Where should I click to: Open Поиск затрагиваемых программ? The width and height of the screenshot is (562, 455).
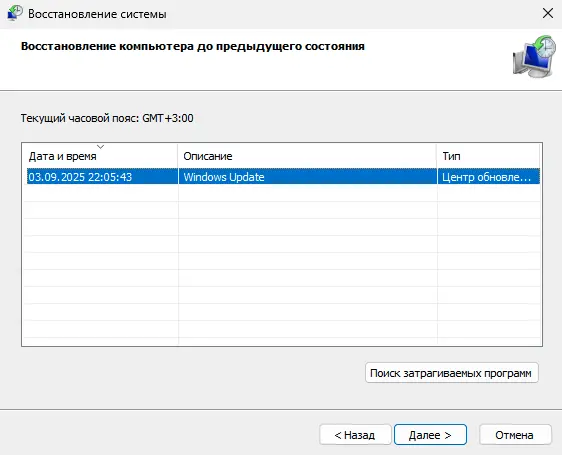[451, 373]
